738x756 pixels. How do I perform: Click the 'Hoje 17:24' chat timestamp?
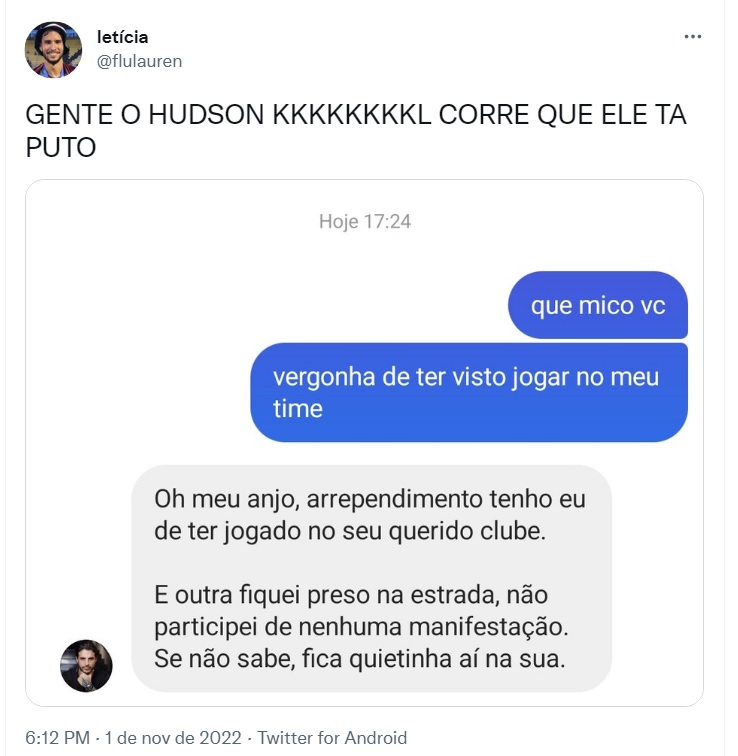coord(364,222)
